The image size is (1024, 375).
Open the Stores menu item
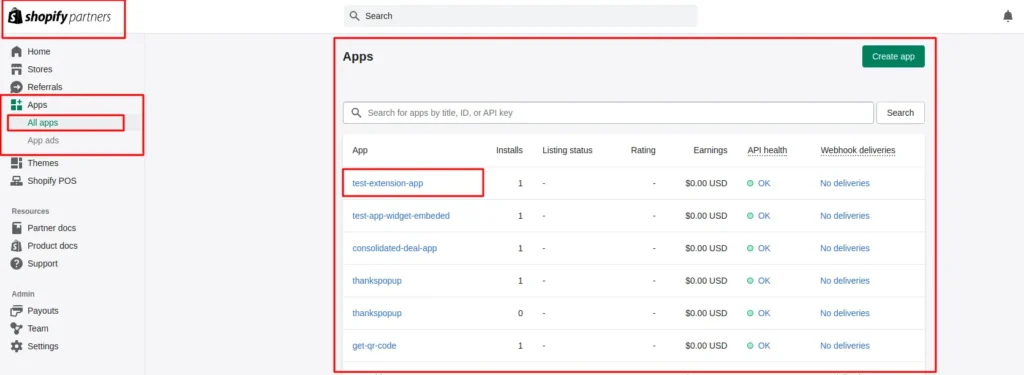(x=40, y=69)
